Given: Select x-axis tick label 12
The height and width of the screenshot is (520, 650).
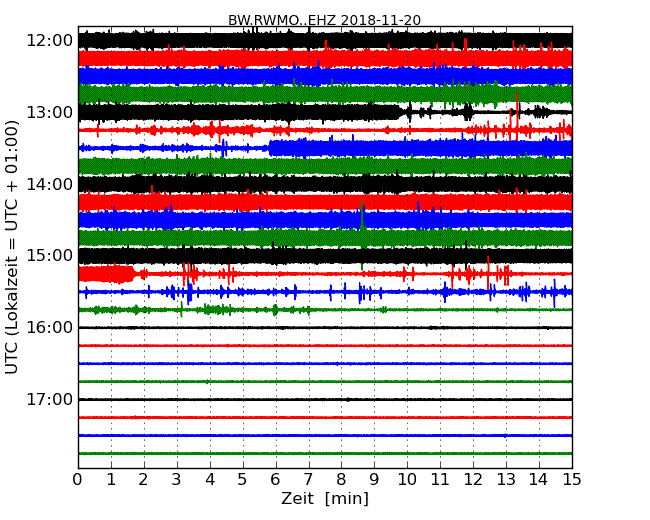Looking at the screenshot, I should click(x=473, y=480).
